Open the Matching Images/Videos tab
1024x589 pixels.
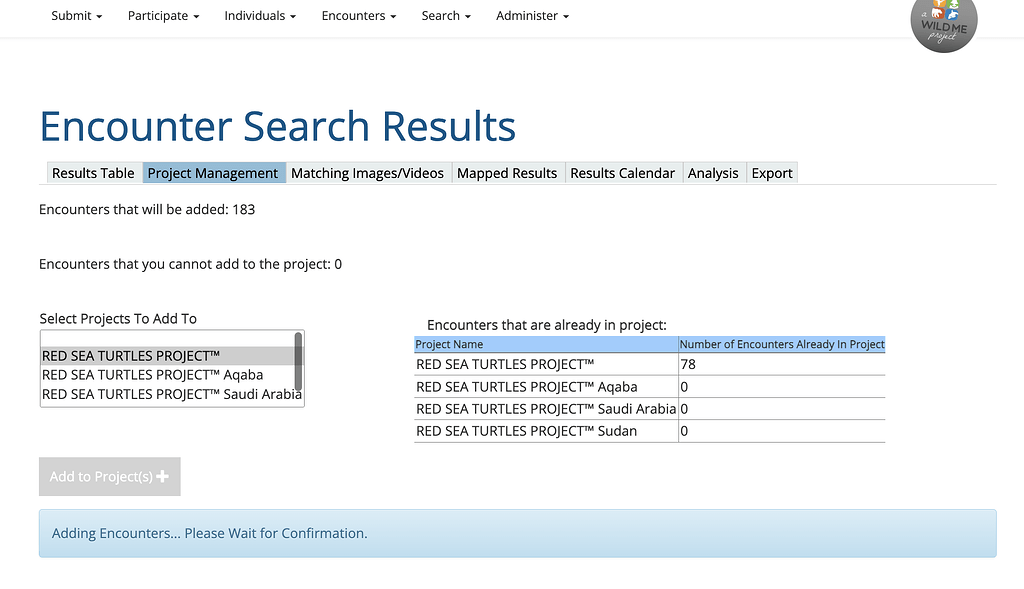click(x=367, y=172)
